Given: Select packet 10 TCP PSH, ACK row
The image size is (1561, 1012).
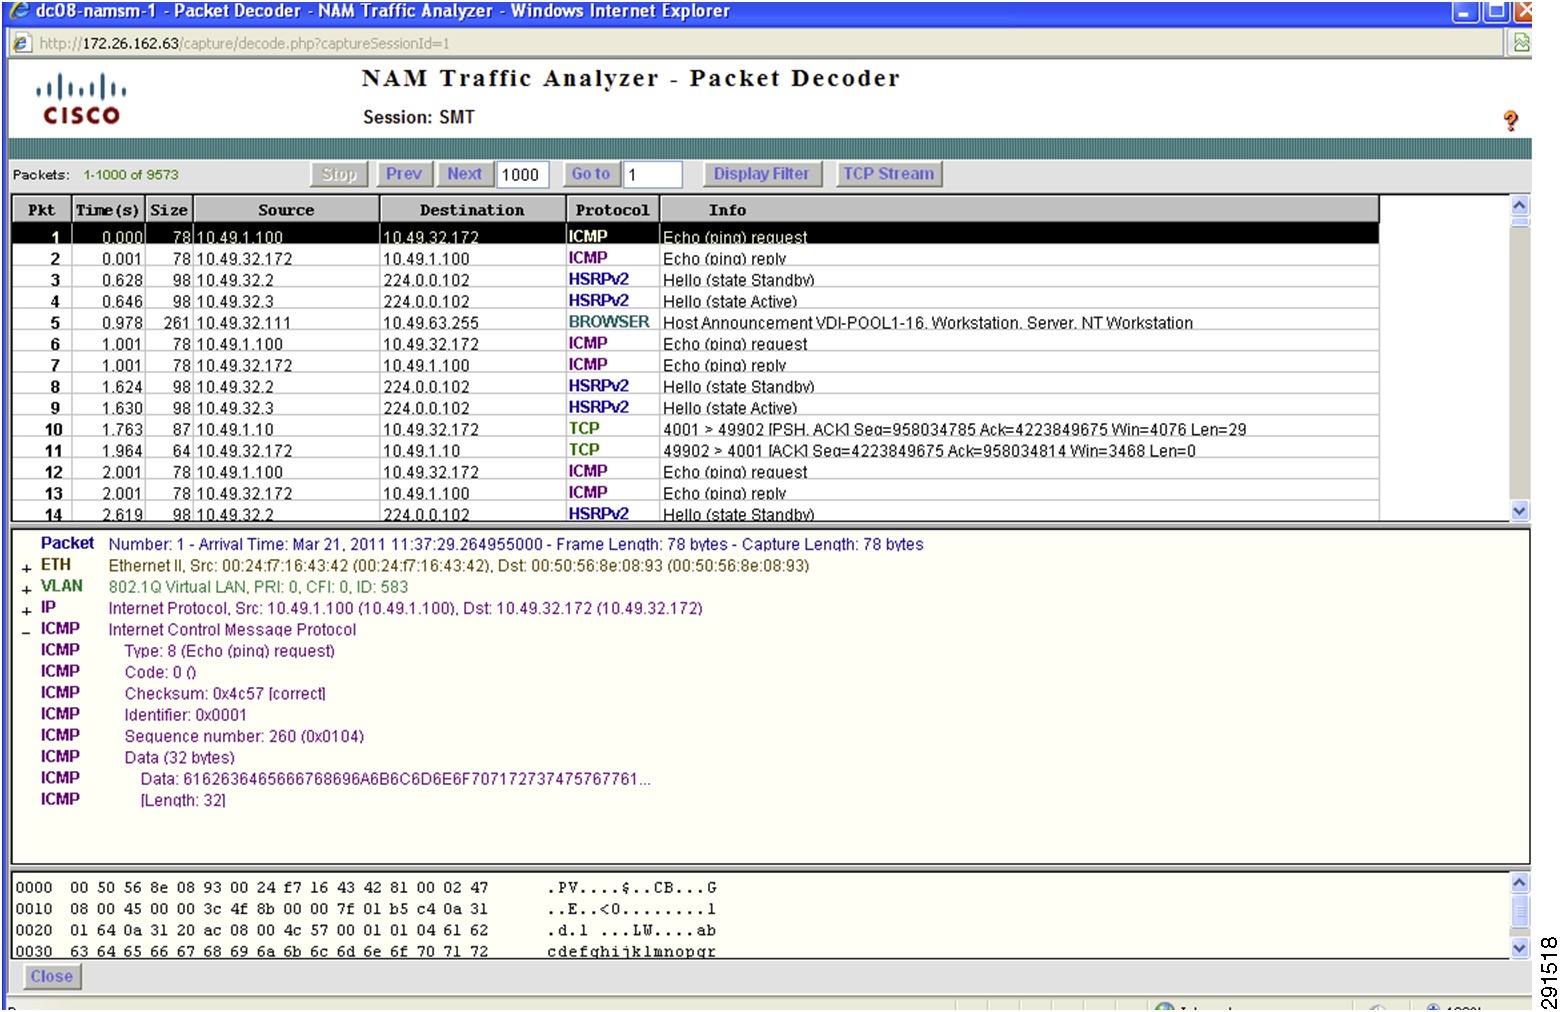Looking at the screenshot, I should point(695,429).
